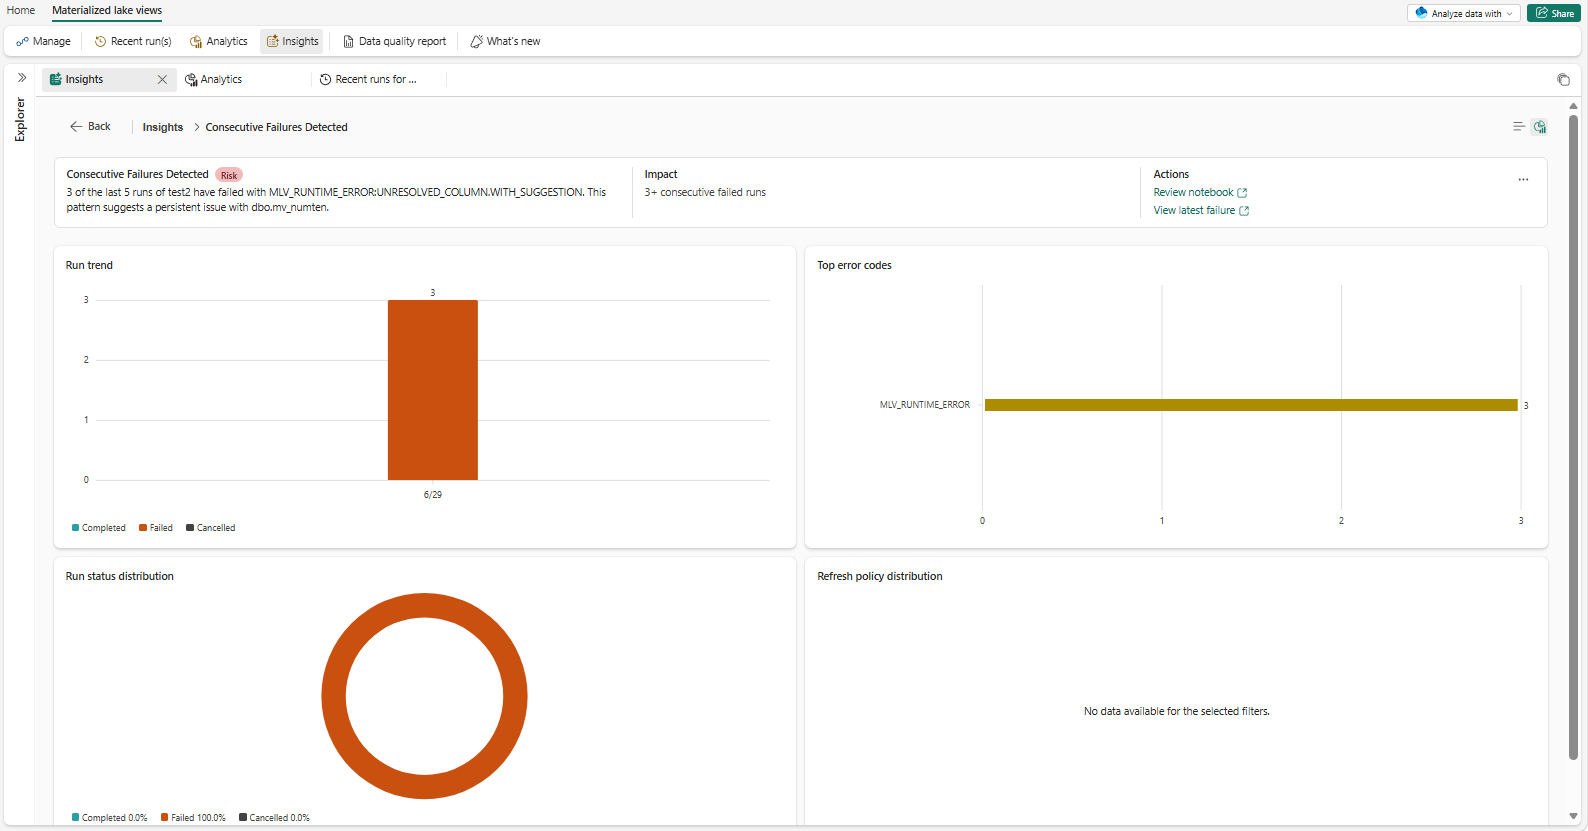Expand the Explorer panel chevron
Image resolution: width=1588 pixels, height=831 pixels.
click(x=21, y=78)
